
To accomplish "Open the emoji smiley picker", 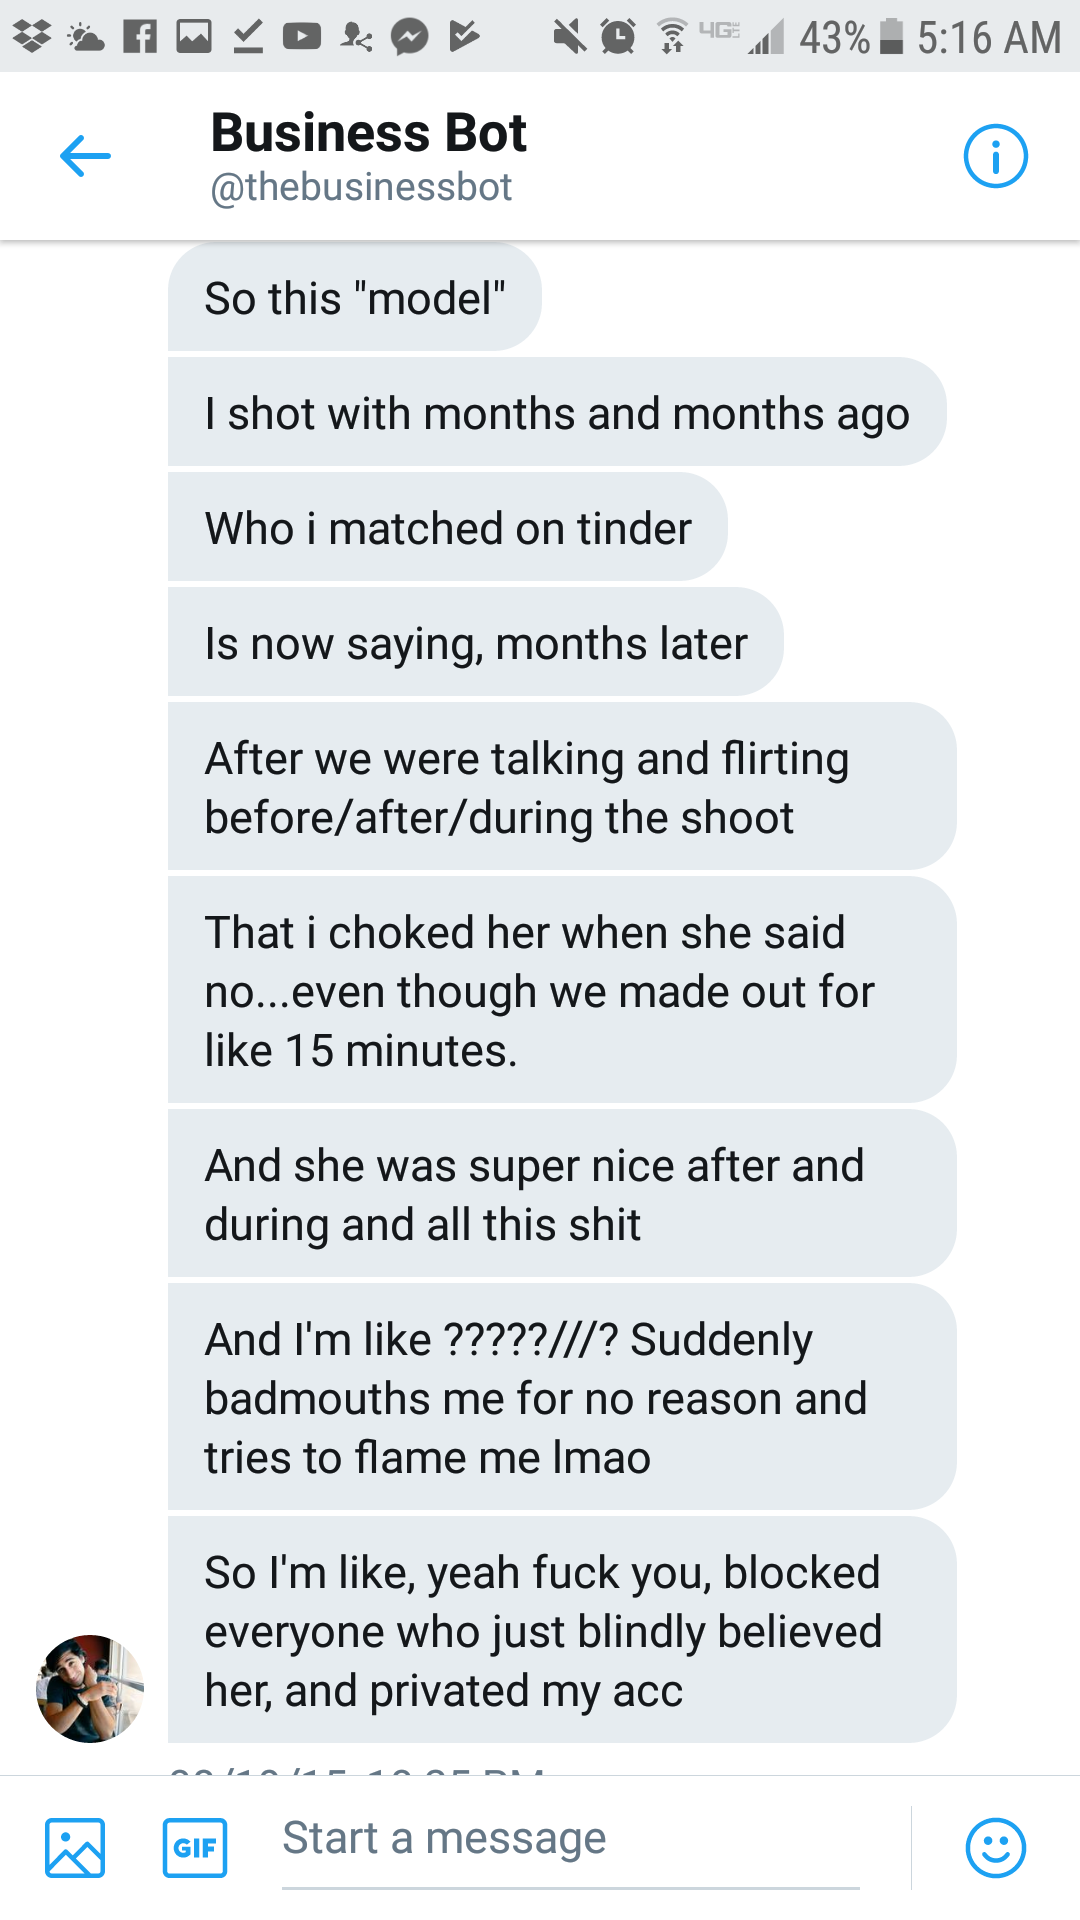I will click(995, 1847).
